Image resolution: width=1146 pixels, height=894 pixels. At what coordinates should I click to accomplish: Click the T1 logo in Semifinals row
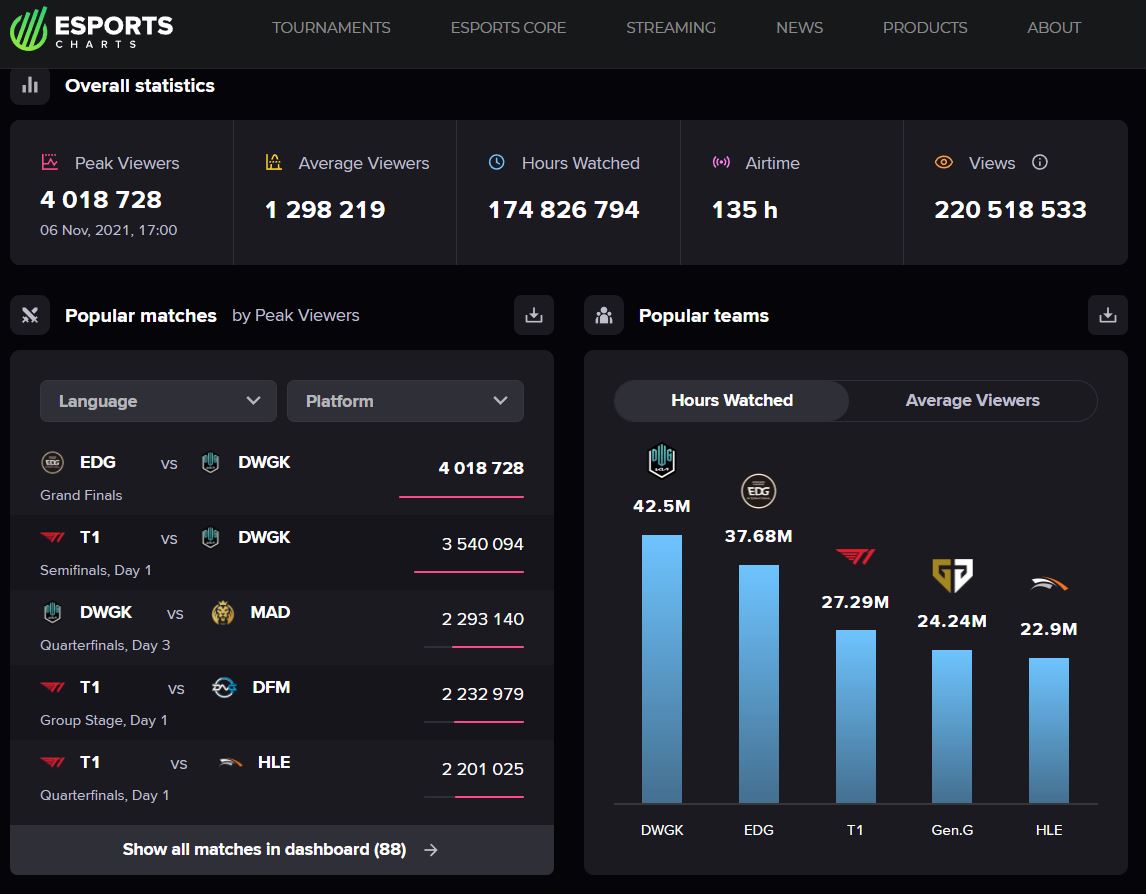pos(53,537)
